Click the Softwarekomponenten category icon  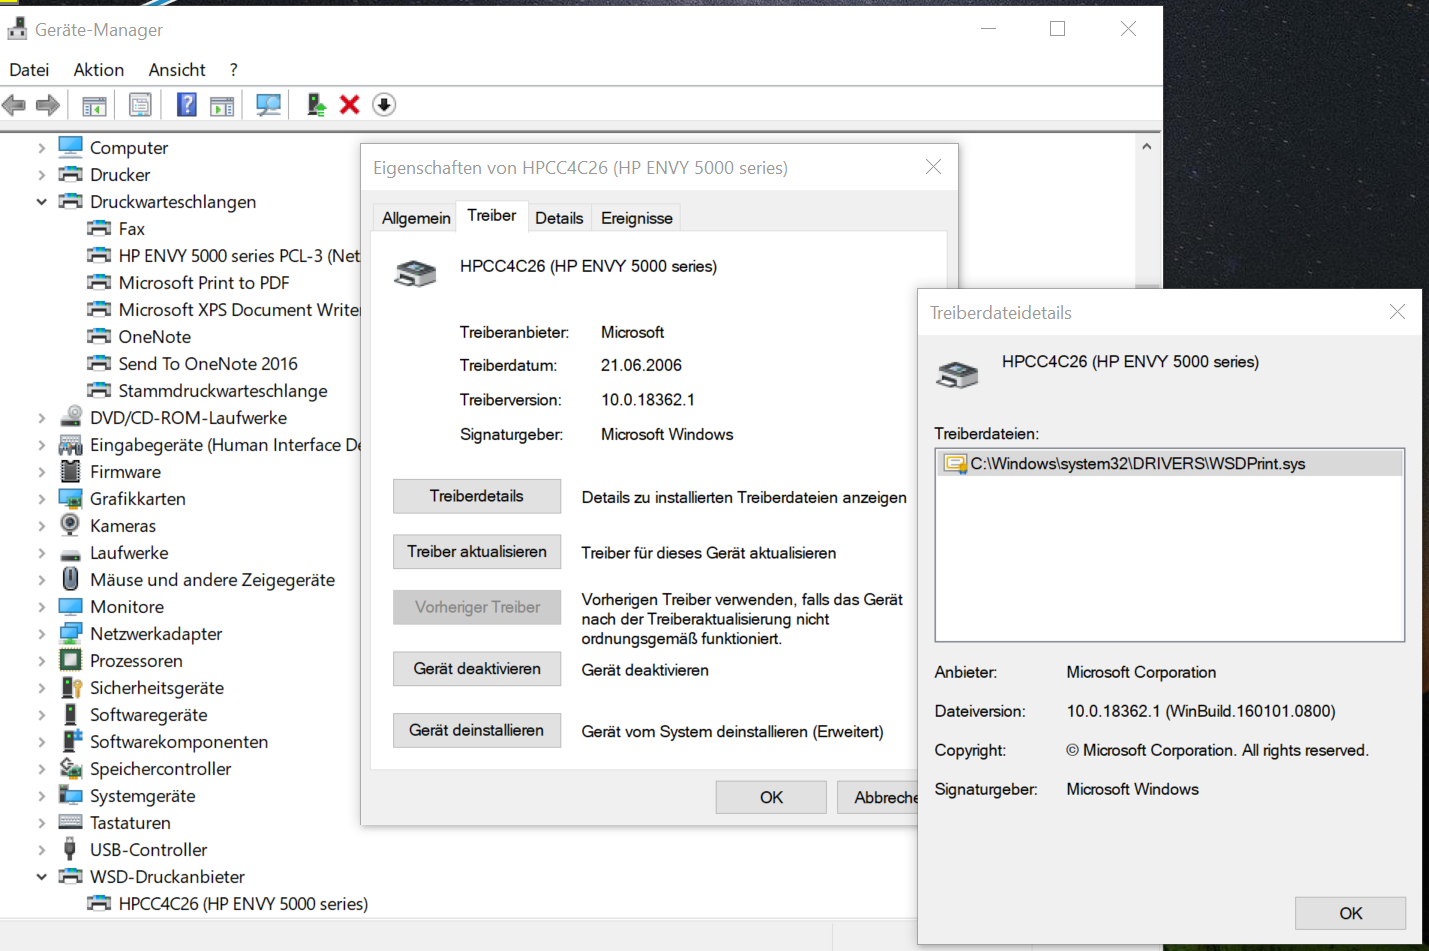pyautogui.click(x=72, y=741)
